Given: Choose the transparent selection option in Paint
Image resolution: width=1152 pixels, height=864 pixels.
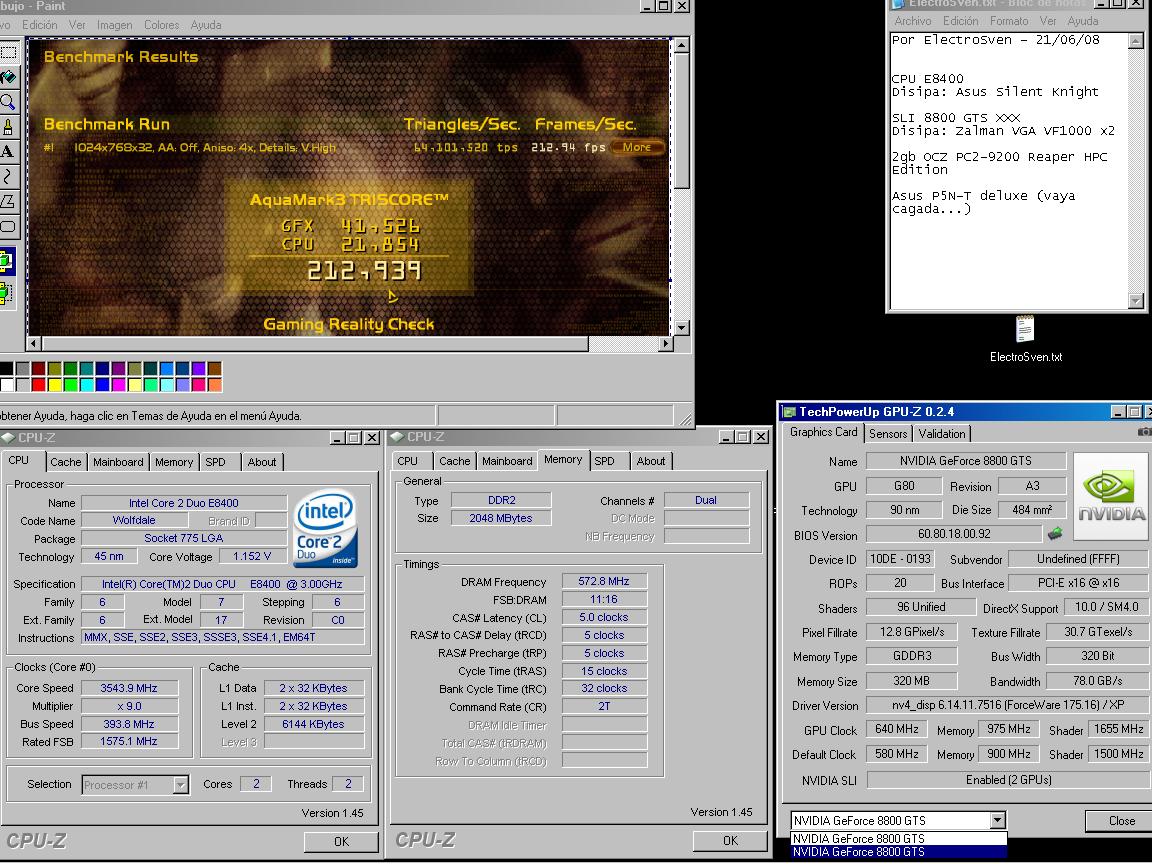Looking at the screenshot, I should click(6, 293).
